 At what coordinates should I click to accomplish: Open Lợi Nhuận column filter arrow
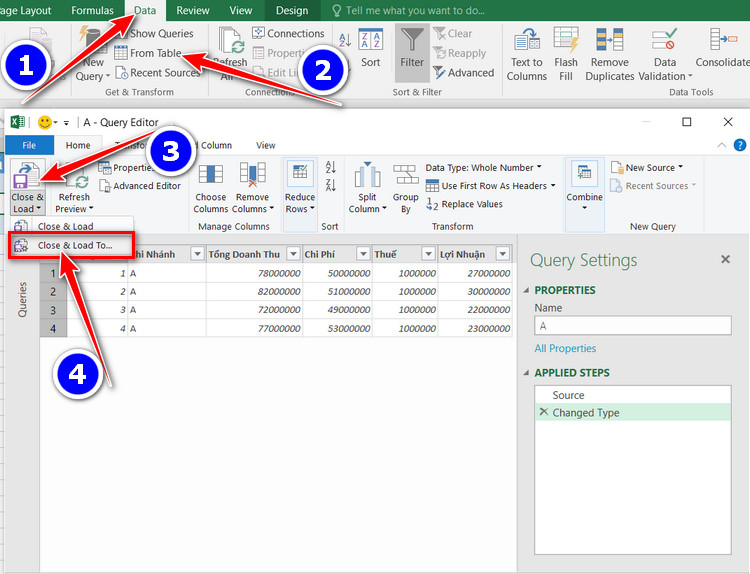[503, 254]
